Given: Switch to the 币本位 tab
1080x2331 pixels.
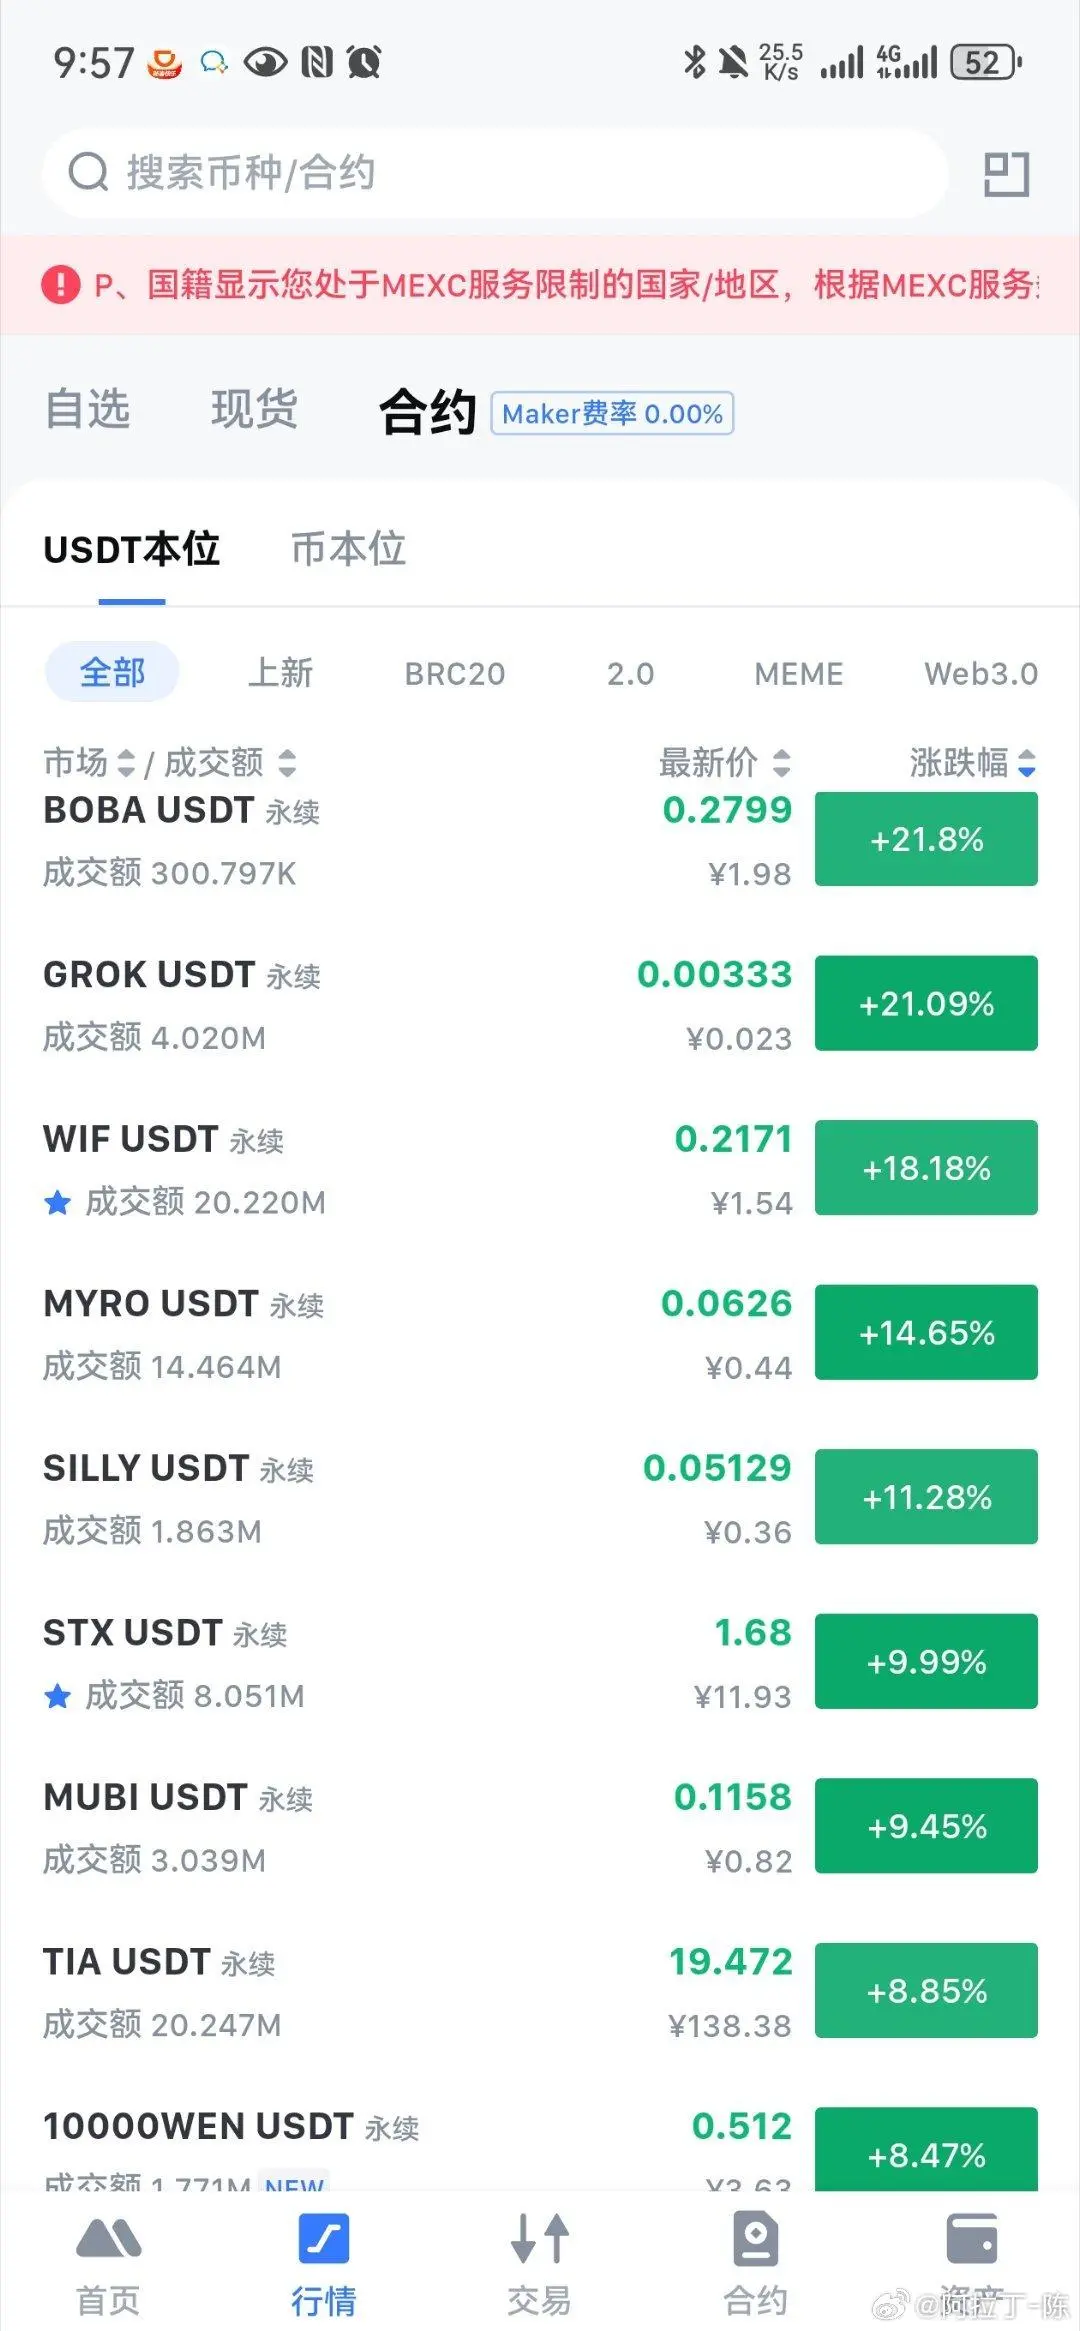Looking at the screenshot, I should point(348,549).
